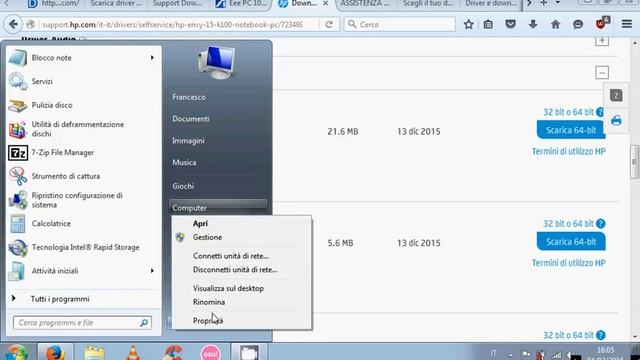The width and height of the screenshot is (640, 360).
Task: Open Firefox hamburger menu
Action: click(627, 24)
